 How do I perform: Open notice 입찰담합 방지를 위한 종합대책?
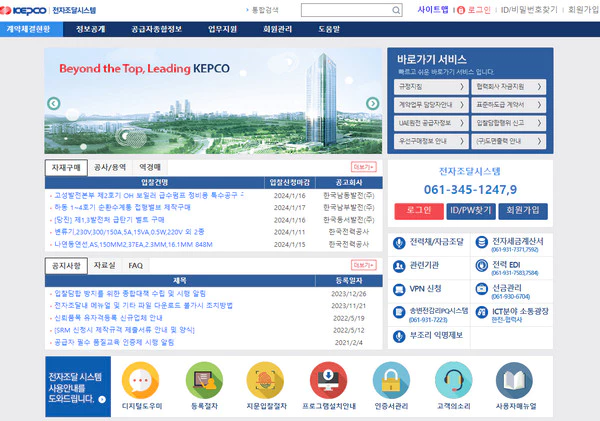coord(130,294)
